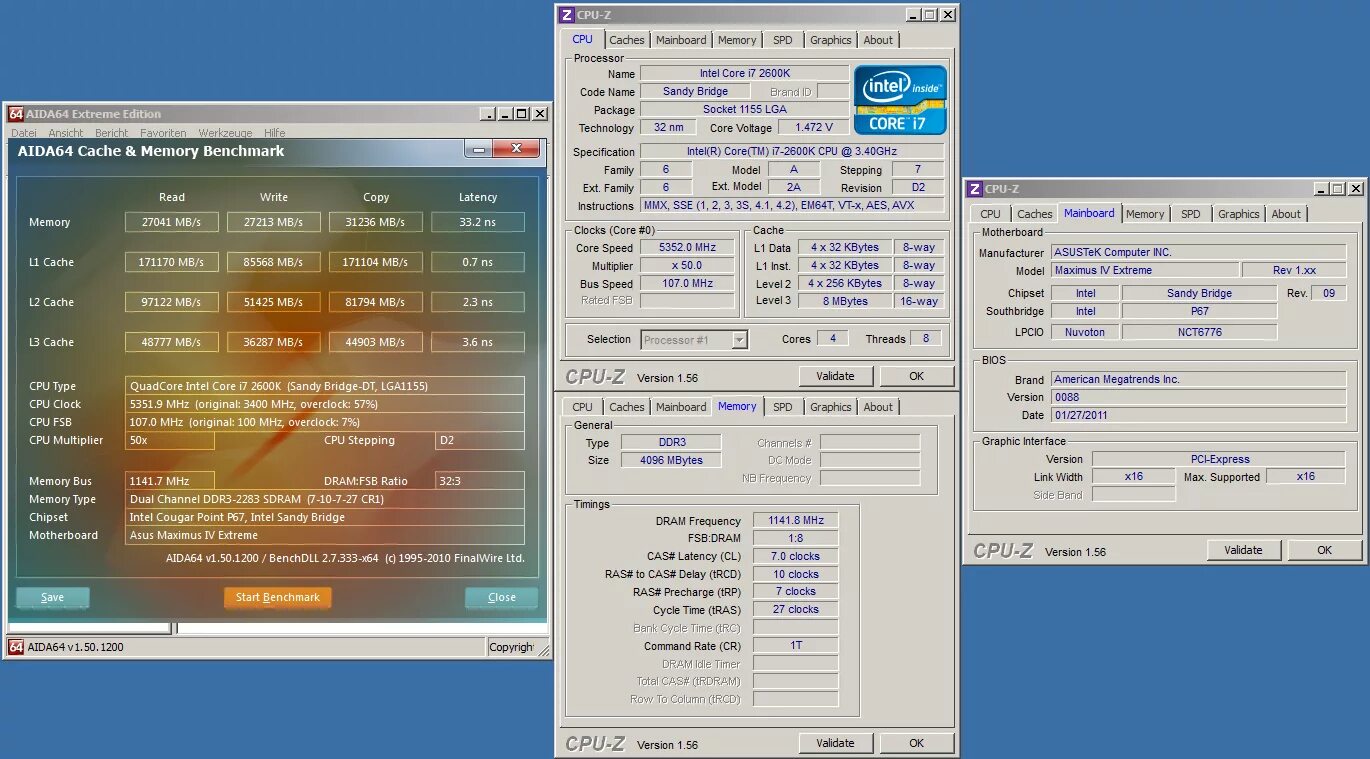Select CPU tab in the CPU-Z Mainboard window
Screen dimensions: 1370x759
(x=990, y=214)
